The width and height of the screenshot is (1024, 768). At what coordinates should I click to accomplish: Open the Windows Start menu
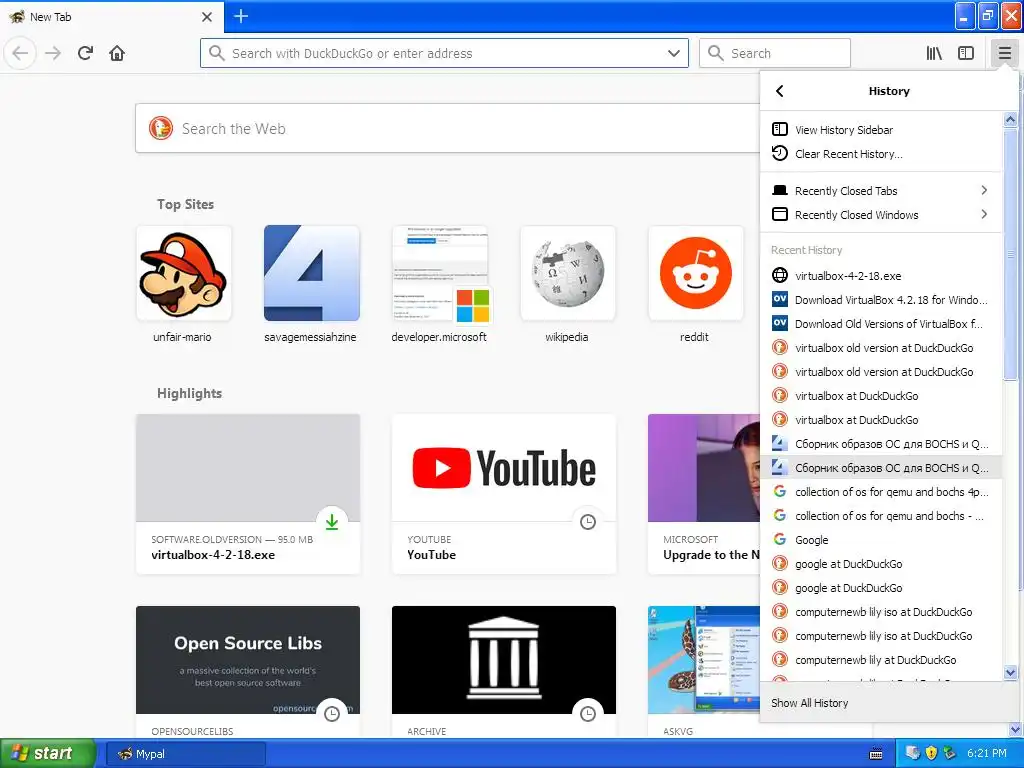click(48, 754)
